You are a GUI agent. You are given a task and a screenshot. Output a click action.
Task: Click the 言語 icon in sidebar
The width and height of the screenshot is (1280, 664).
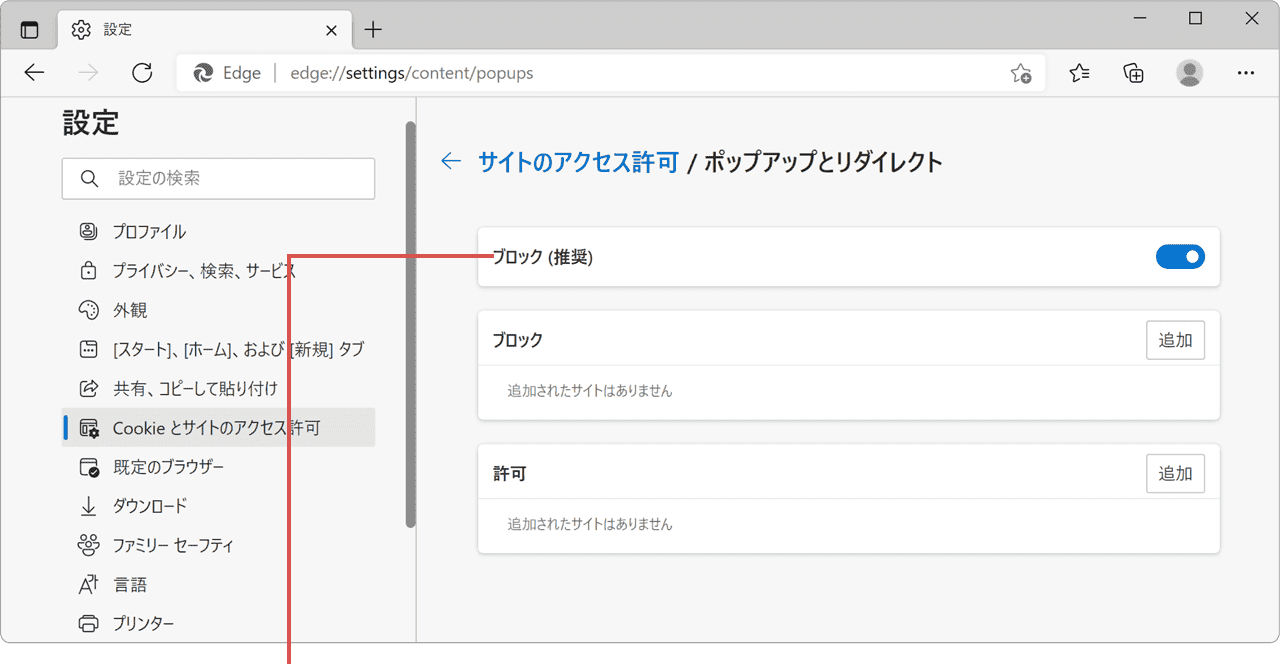88,584
